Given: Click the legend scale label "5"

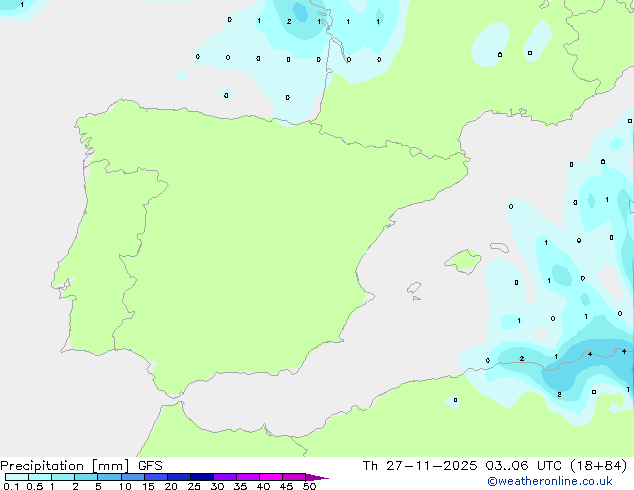Looking at the screenshot, I should pyautogui.click(x=98, y=486).
